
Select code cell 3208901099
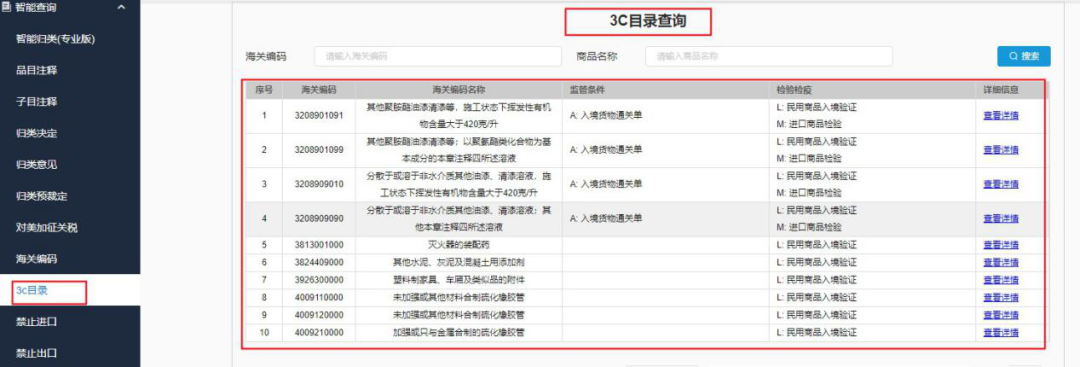(319, 150)
